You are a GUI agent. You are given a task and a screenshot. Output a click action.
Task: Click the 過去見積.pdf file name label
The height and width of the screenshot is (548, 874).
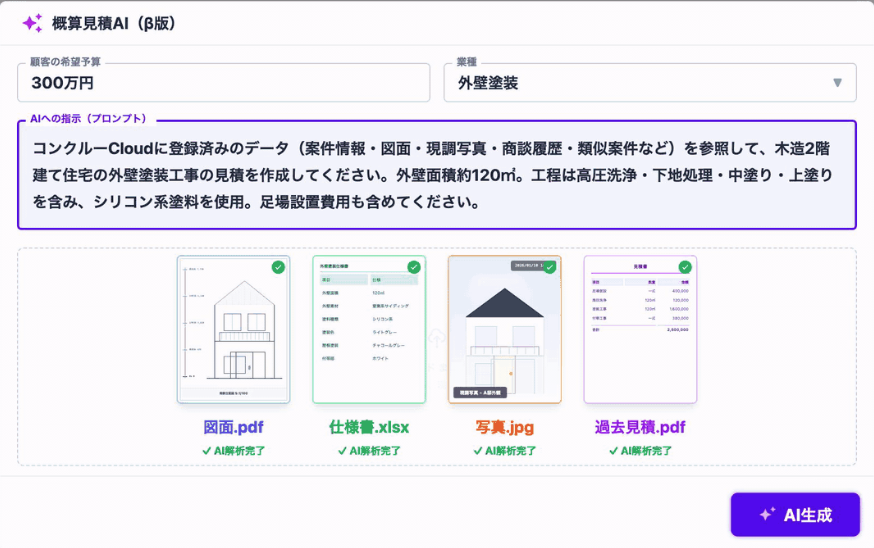640,427
